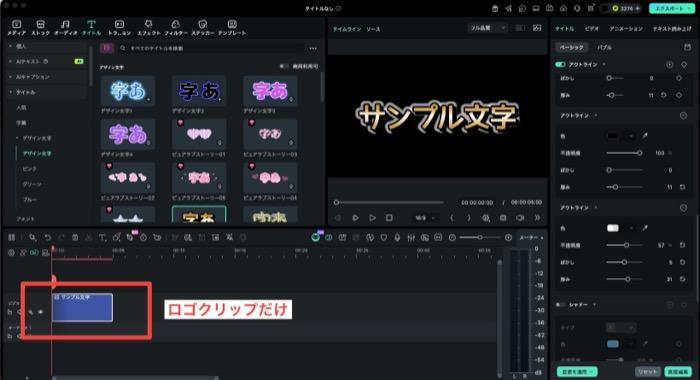Image resolution: width=700 pixels, height=380 pixels.
Task: Click the snapshot camera icon under preview
Action: coord(503,218)
